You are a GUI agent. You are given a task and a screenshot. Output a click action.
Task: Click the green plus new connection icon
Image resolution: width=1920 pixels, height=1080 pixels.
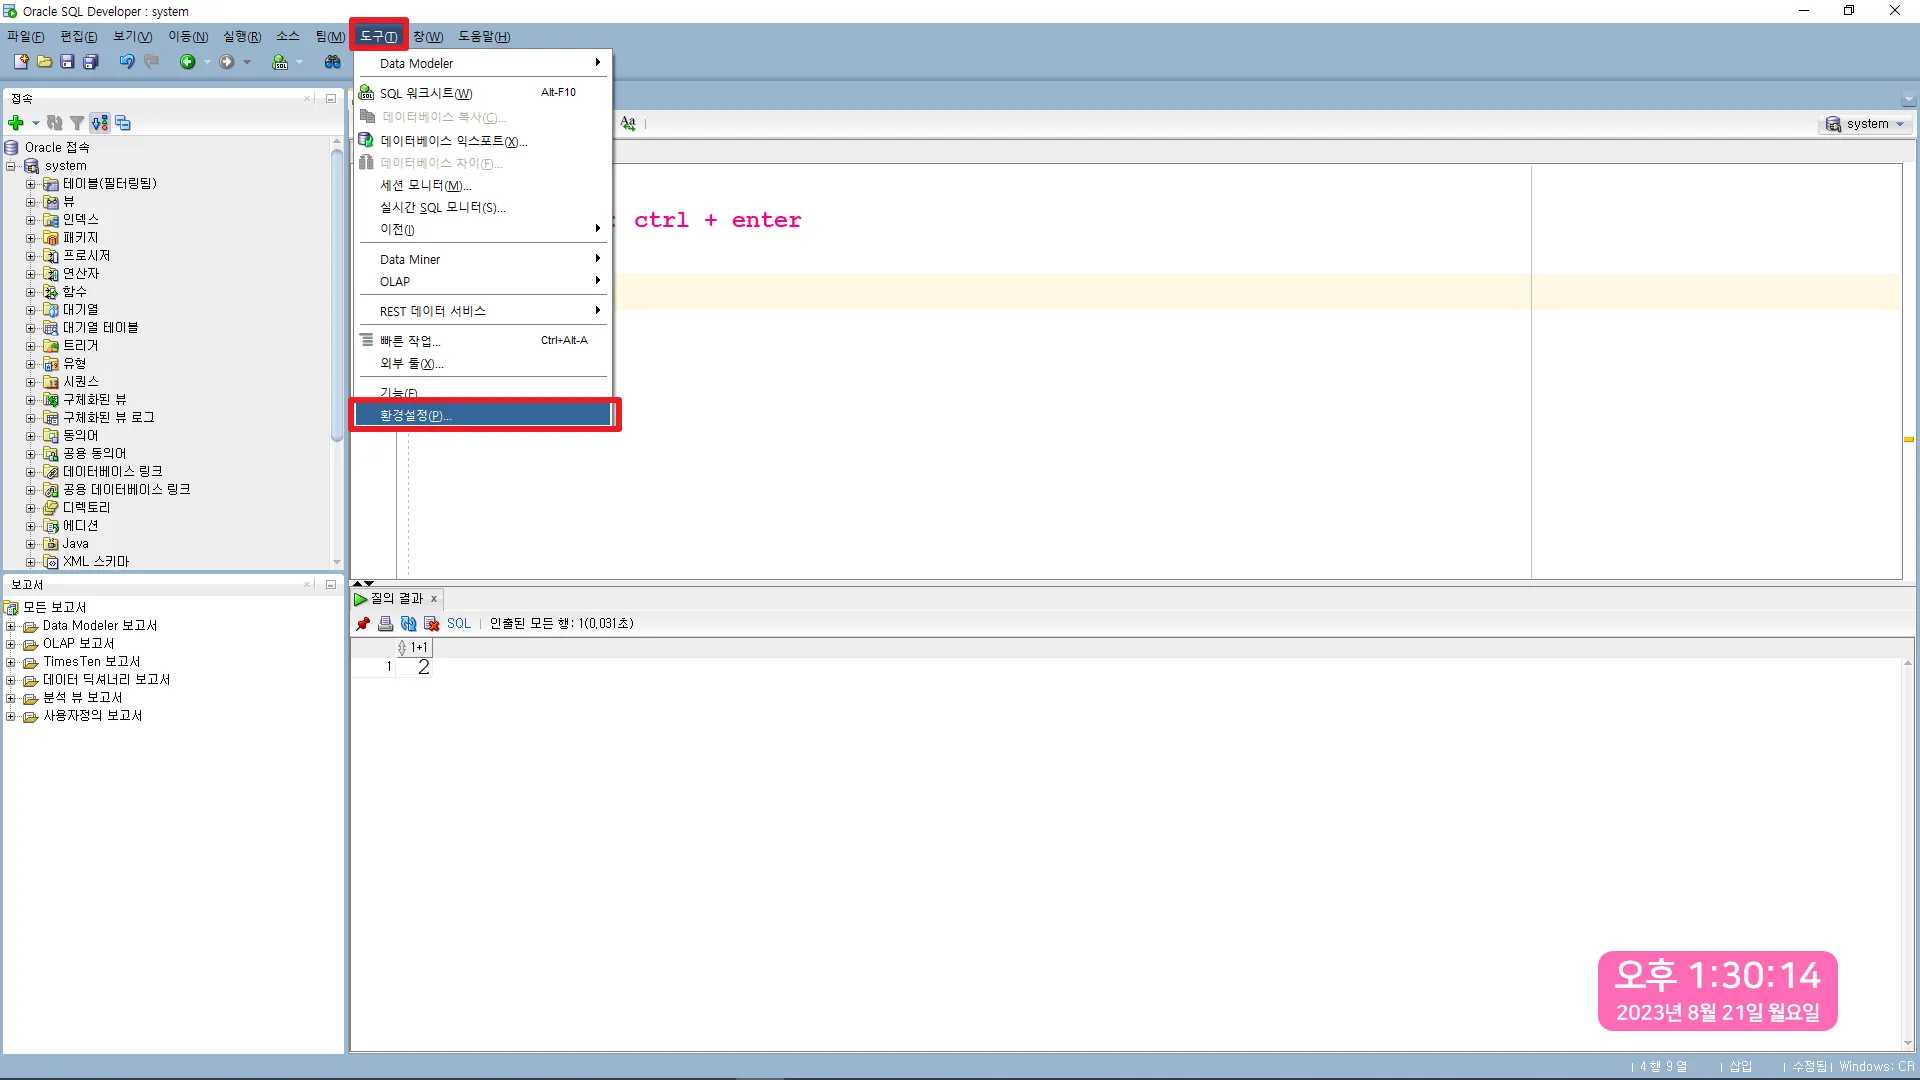pyautogui.click(x=16, y=123)
